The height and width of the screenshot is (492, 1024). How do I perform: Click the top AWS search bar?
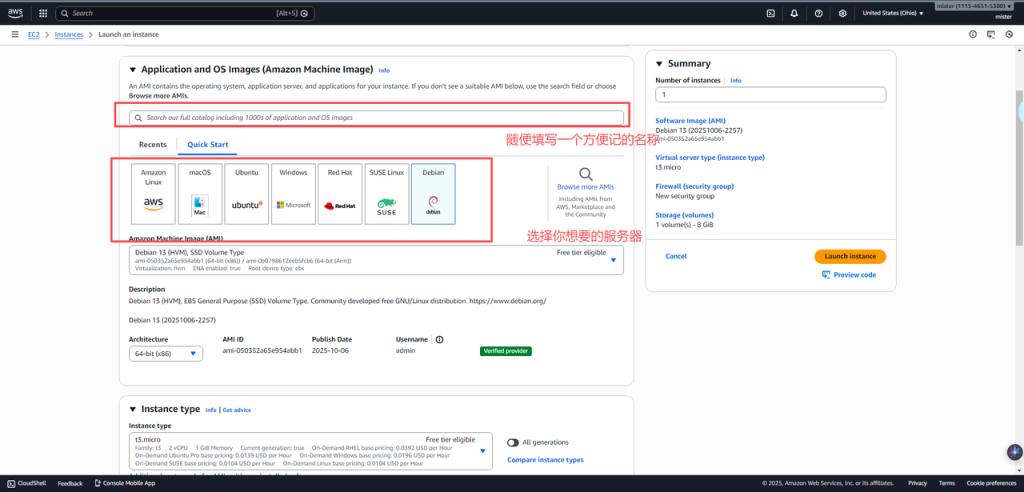[x=185, y=13]
